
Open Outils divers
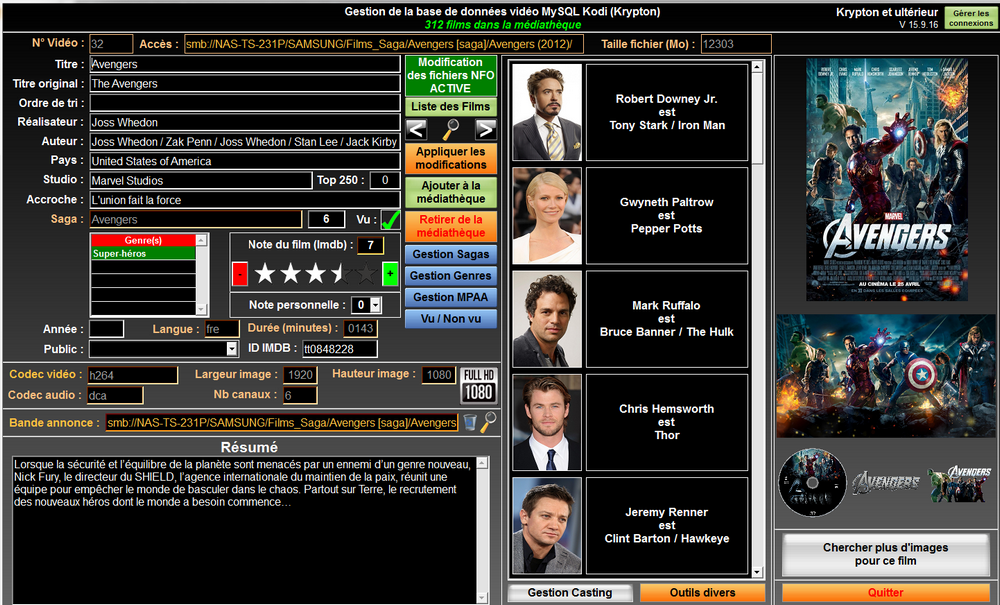pyautogui.click(x=702, y=593)
